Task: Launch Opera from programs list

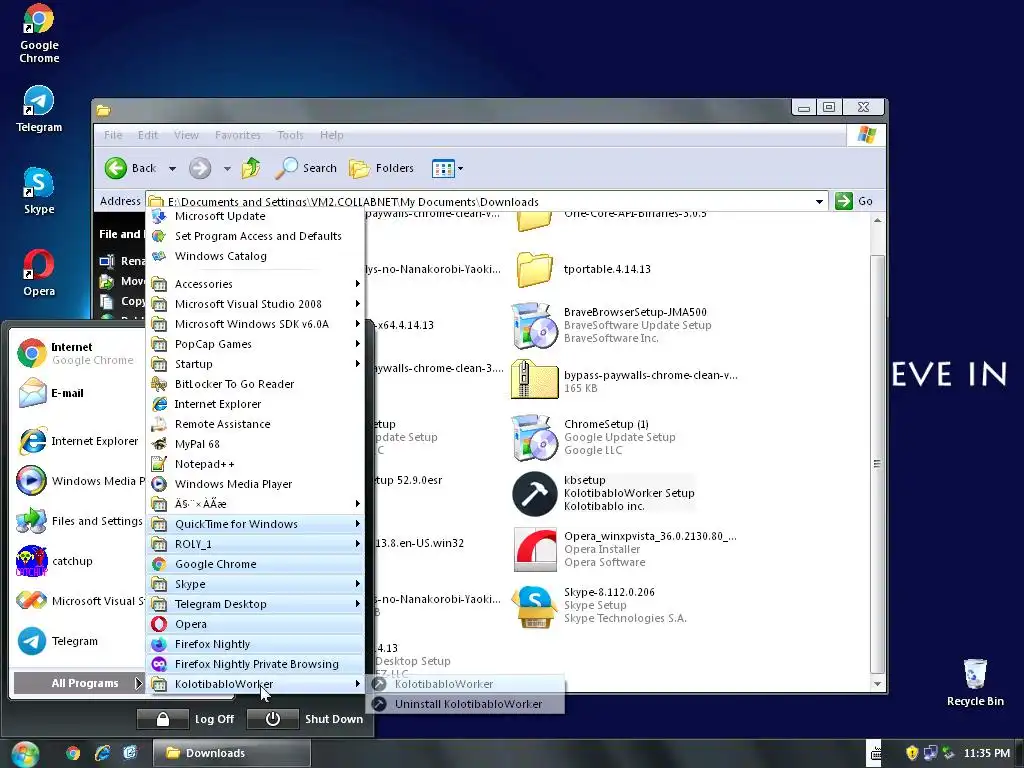Action: (x=255, y=624)
